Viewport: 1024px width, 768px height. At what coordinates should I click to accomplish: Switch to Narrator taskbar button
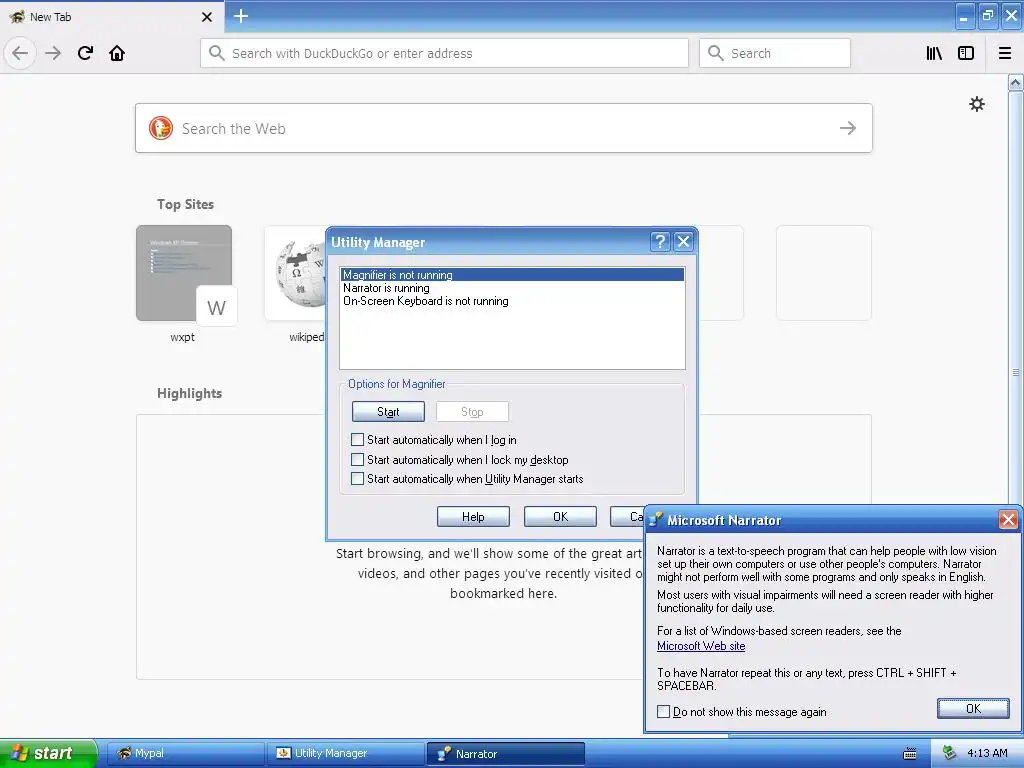pos(505,753)
